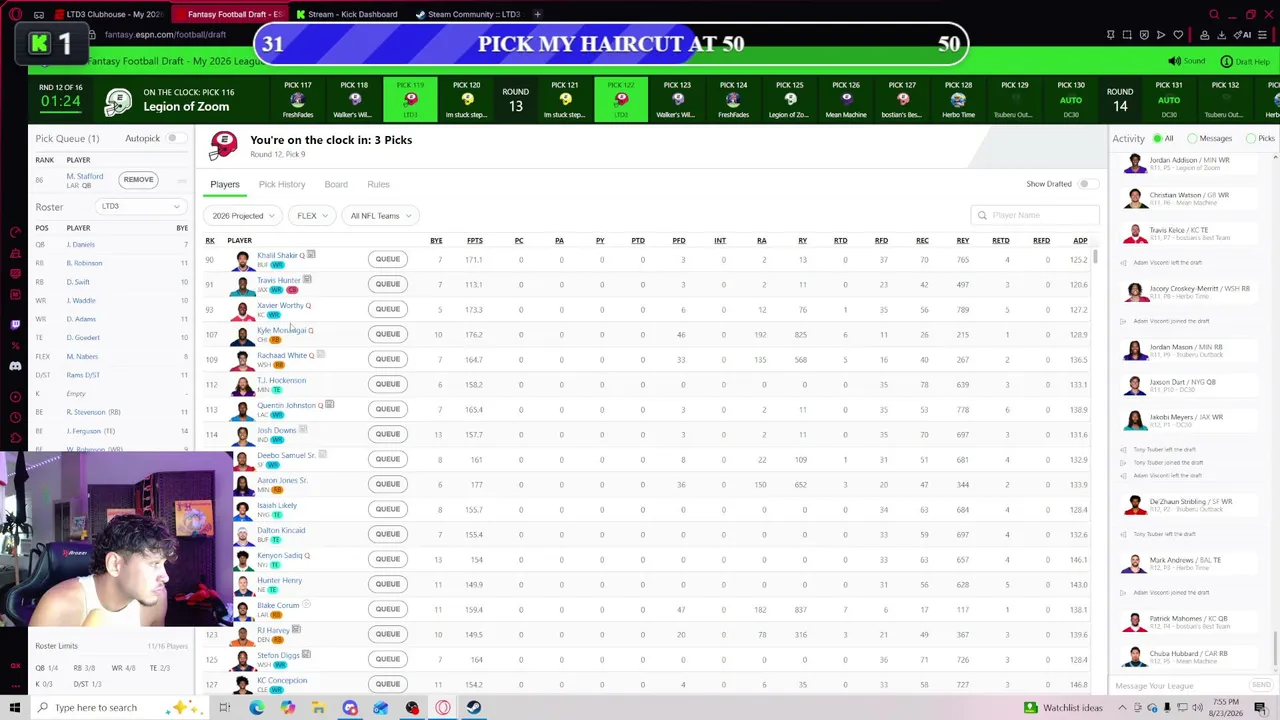The height and width of the screenshot is (720, 1280).
Task: Open Dalton Kincaid player link
Action: [x=281, y=530]
